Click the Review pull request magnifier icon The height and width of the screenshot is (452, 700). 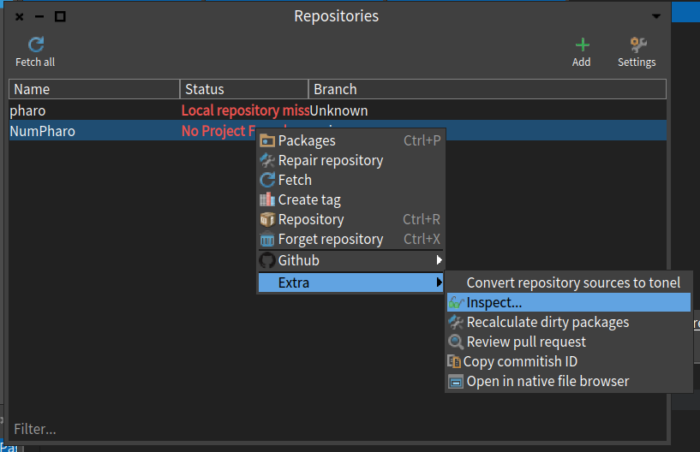456,342
